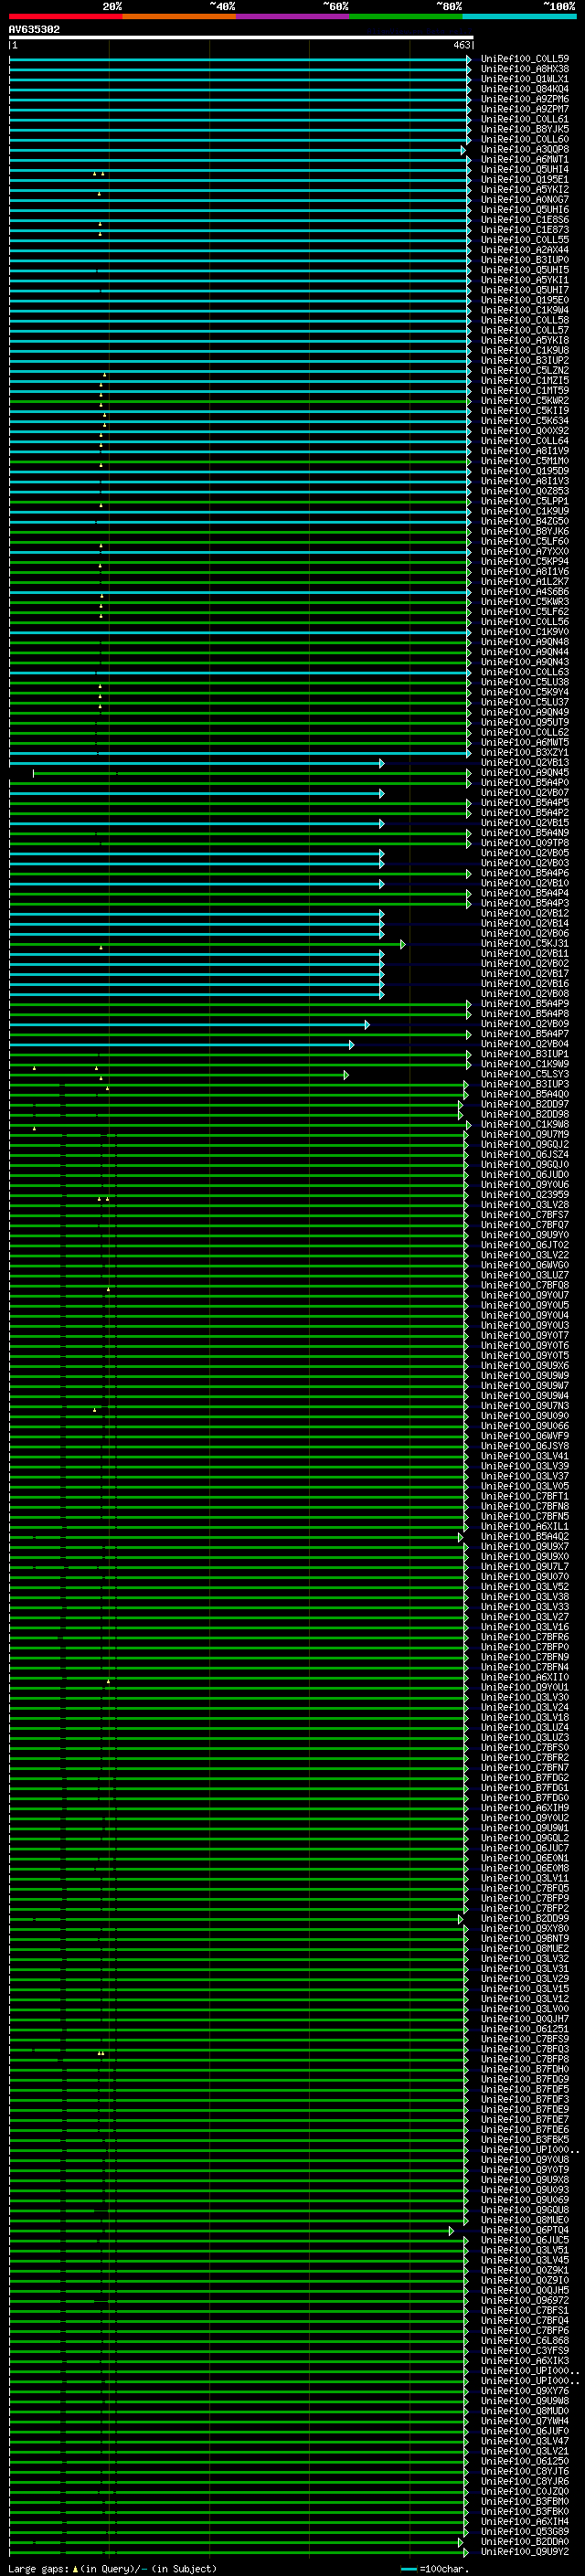This screenshot has width=585, height=2576.
Task: Open hit UniRef100_C0LL59
Action: pos(524,59)
